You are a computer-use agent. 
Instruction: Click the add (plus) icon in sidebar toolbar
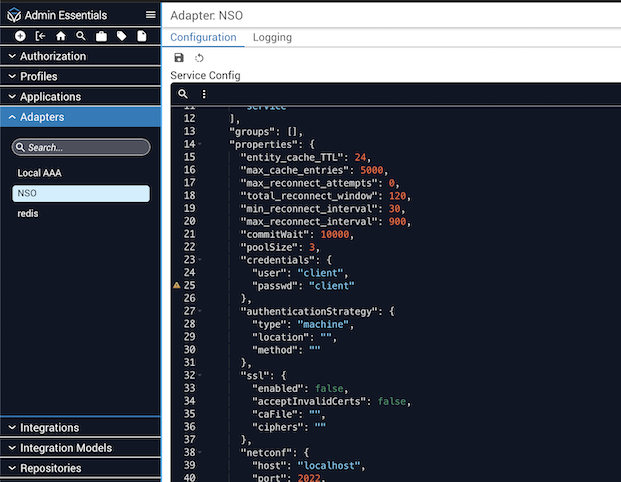coord(20,36)
